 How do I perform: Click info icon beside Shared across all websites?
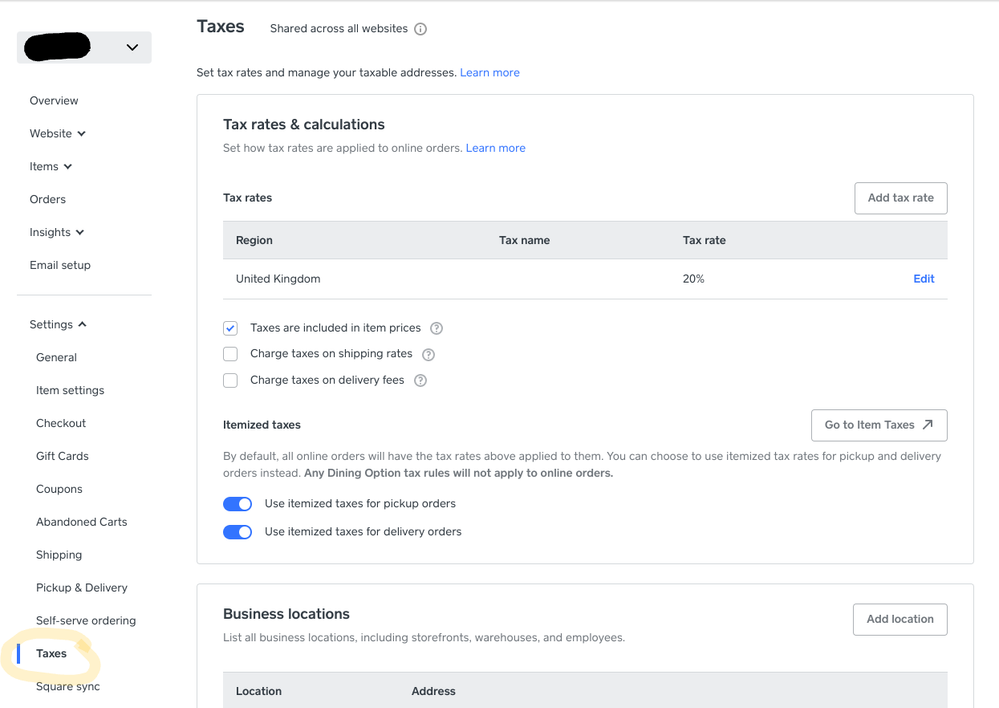point(421,29)
